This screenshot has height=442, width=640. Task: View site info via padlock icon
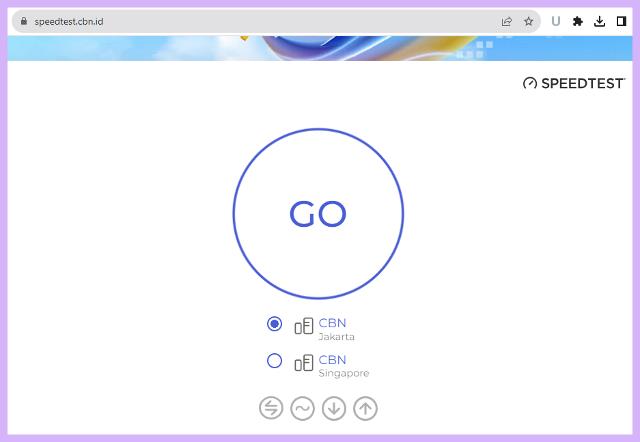tap(24, 21)
